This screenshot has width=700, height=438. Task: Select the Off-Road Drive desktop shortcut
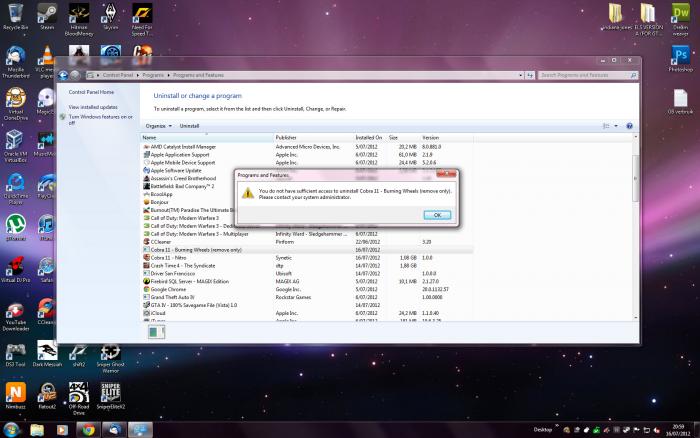[x=79, y=398]
